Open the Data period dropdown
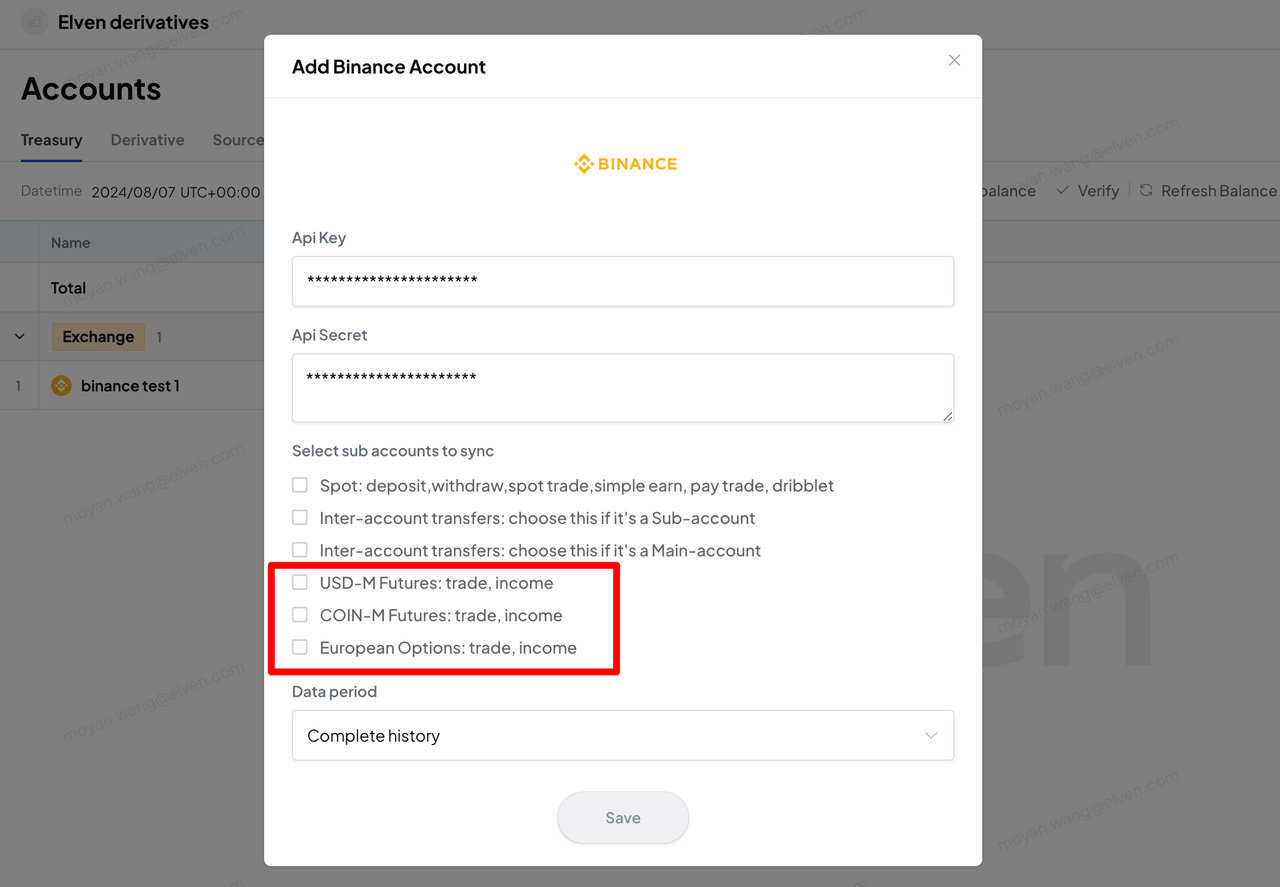This screenshot has width=1280, height=887. (x=622, y=736)
